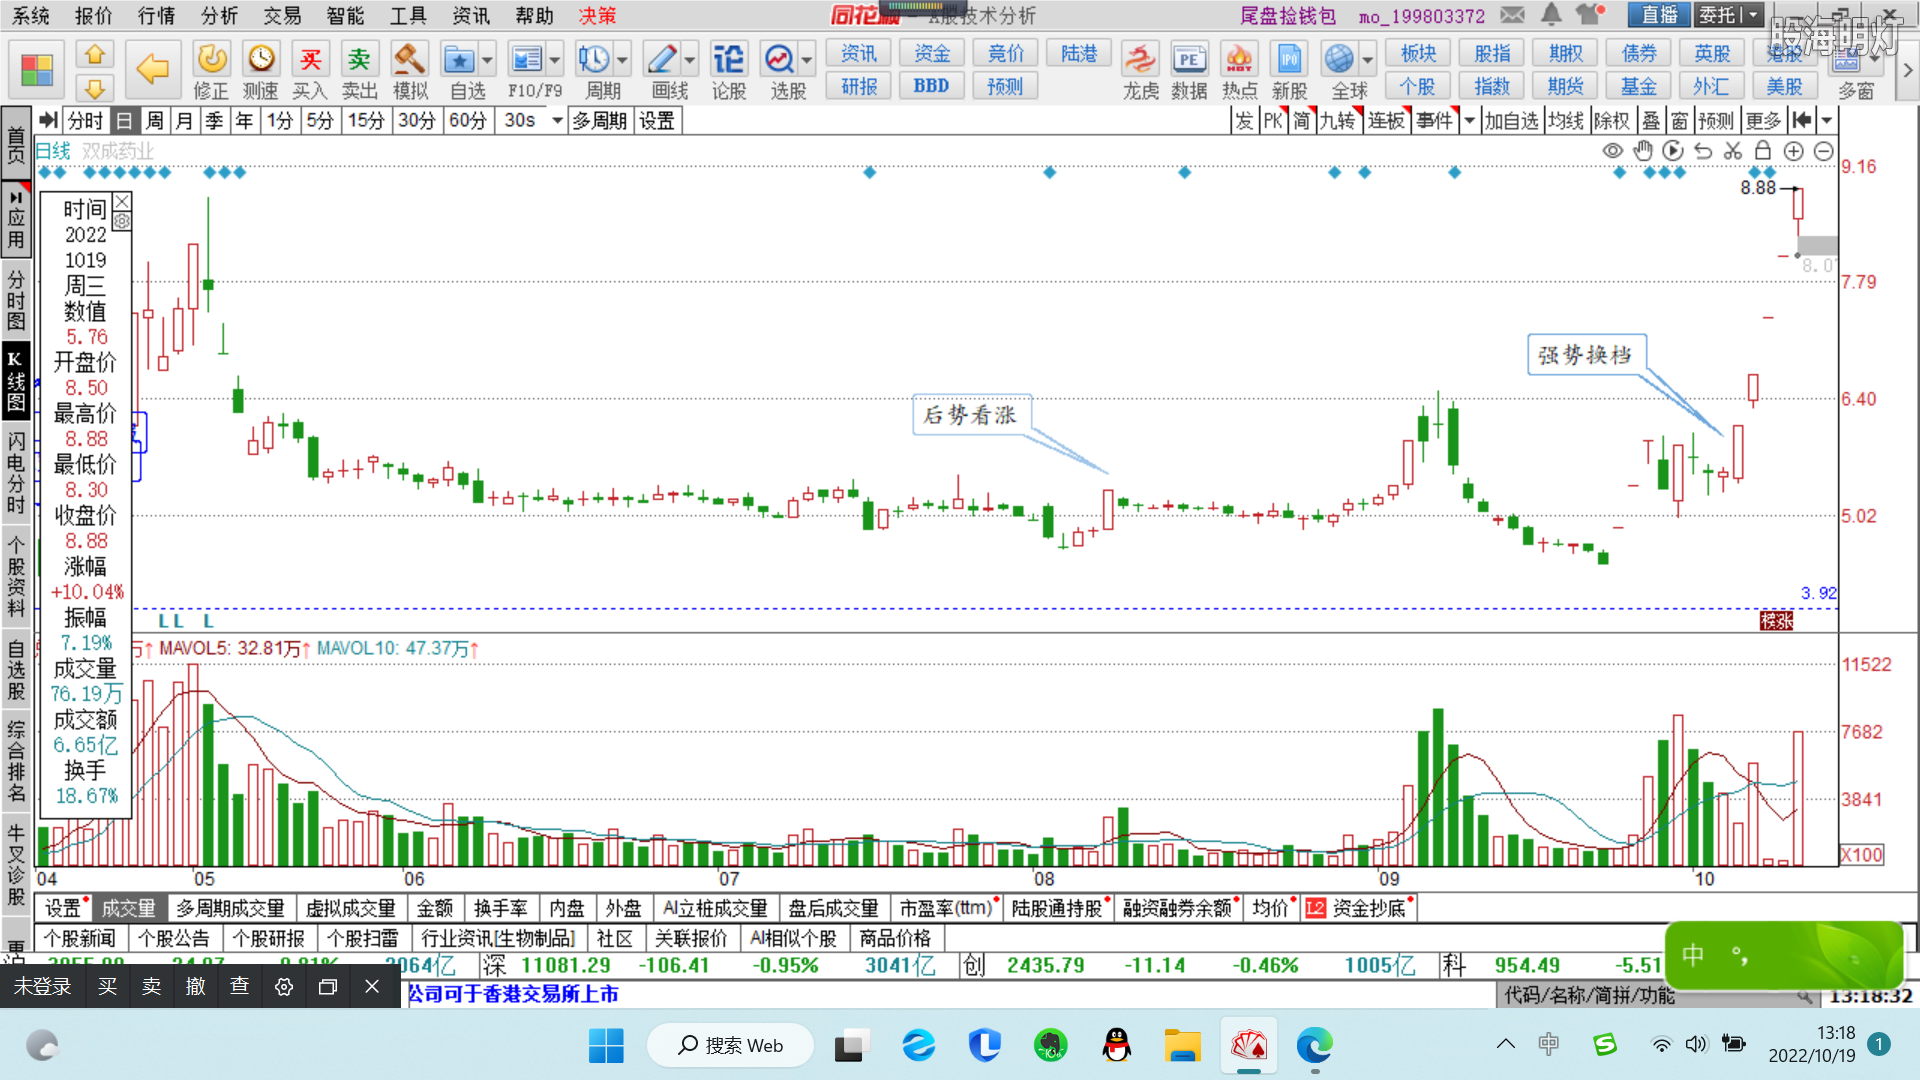Toggle 叠 overlay mode
The width and height of the screenshot is (1920, 1080).
1651,121
